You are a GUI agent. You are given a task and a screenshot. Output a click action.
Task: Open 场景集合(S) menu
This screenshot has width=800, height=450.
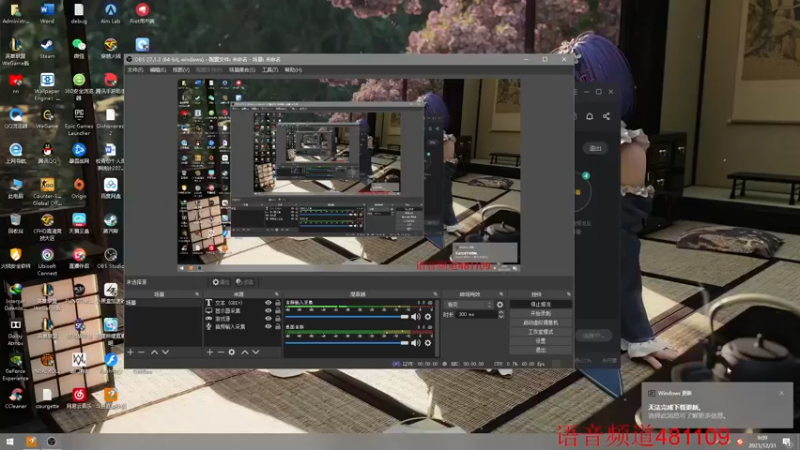[242, 70]
